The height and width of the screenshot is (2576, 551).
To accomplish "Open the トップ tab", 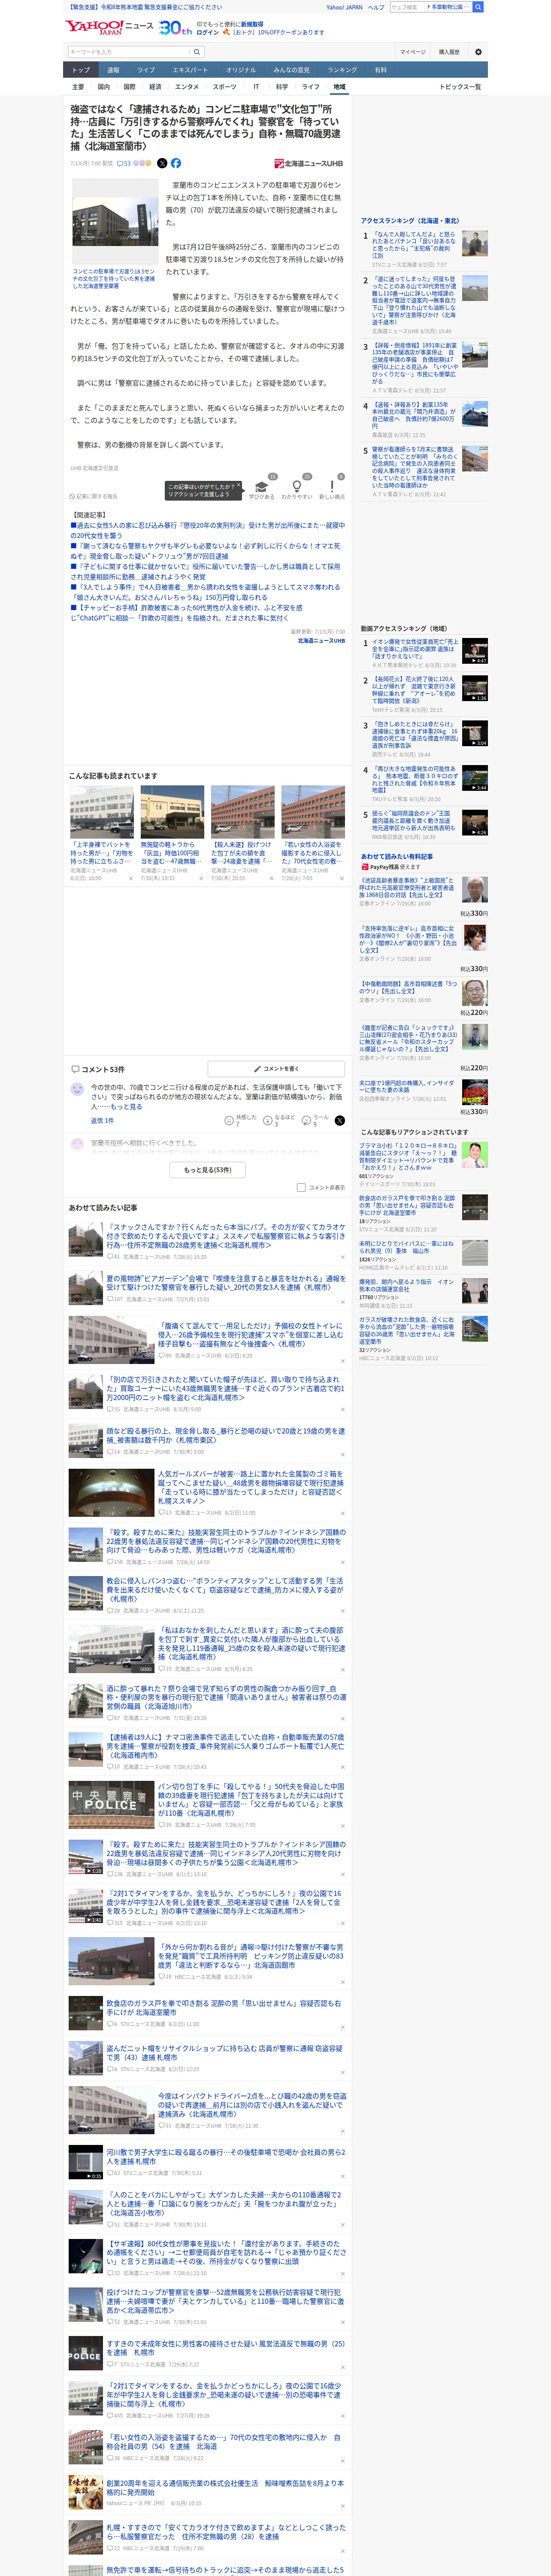I will [81, 70].
